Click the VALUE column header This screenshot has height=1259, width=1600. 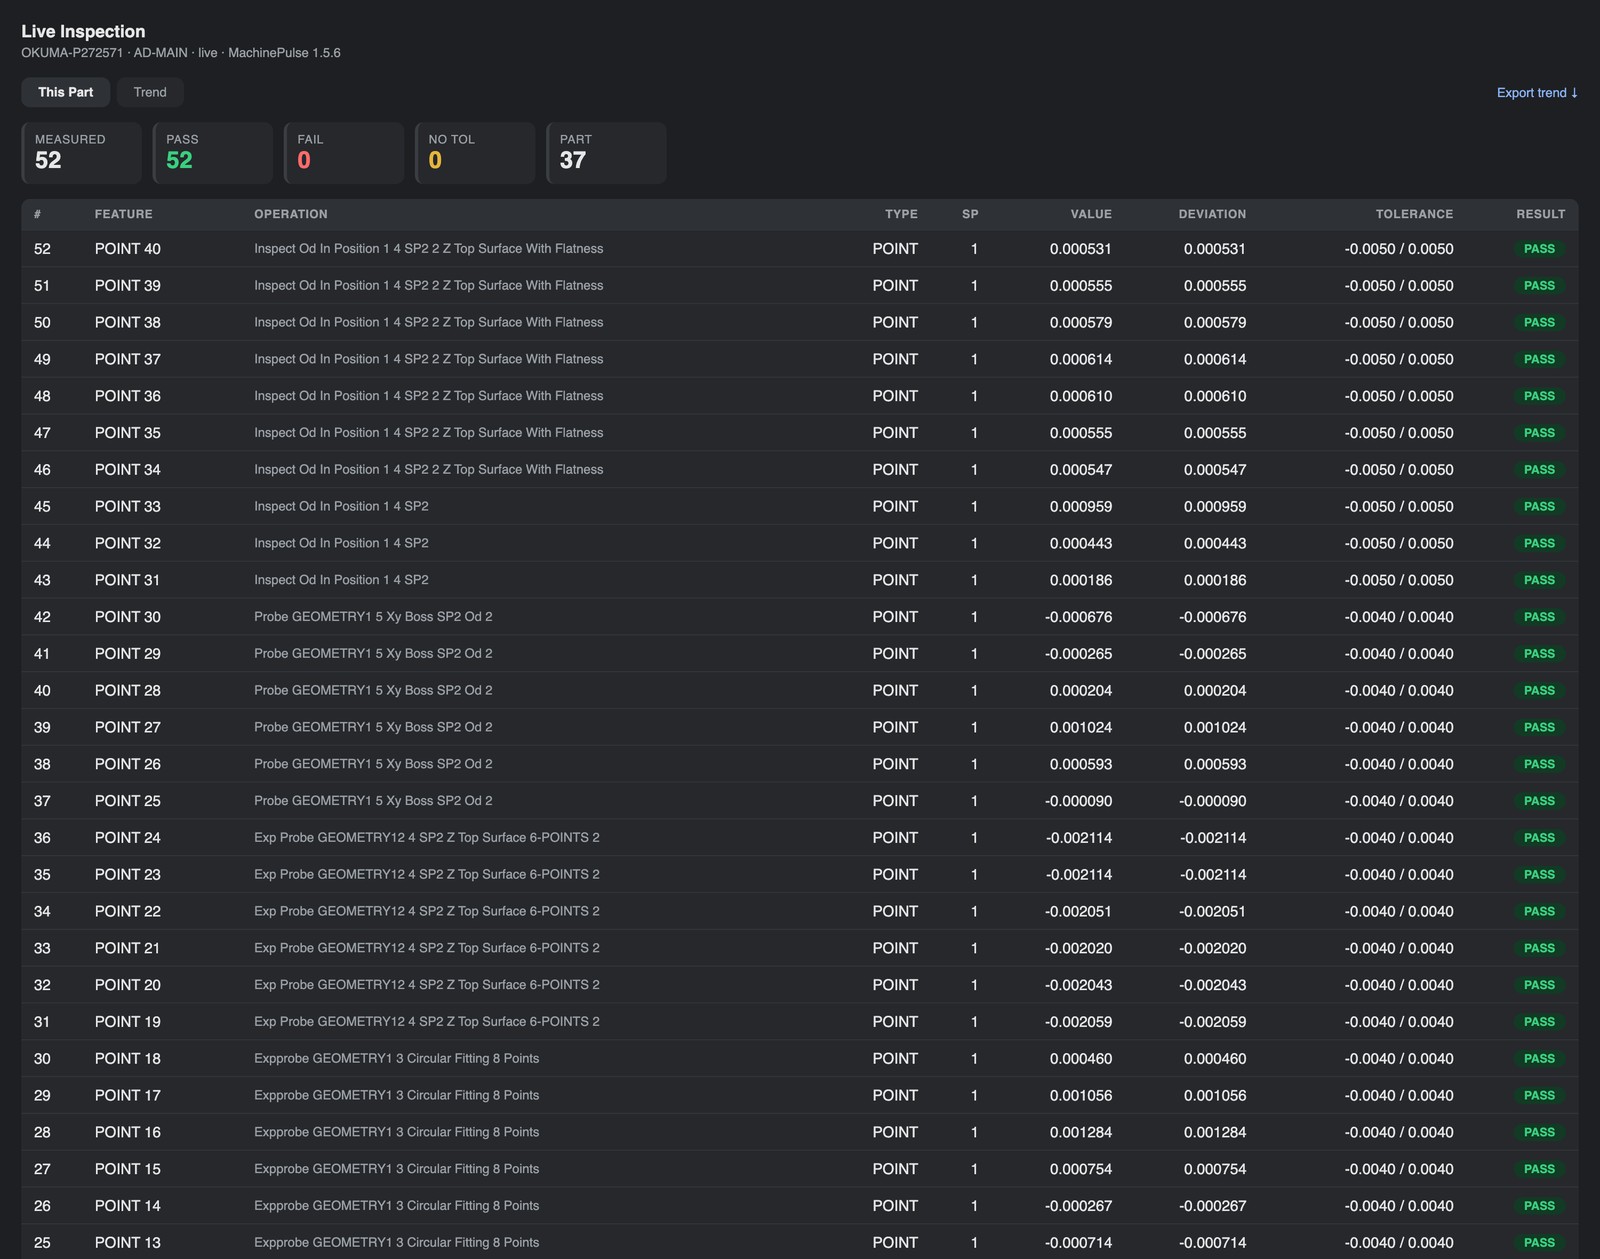point(1091,214)
